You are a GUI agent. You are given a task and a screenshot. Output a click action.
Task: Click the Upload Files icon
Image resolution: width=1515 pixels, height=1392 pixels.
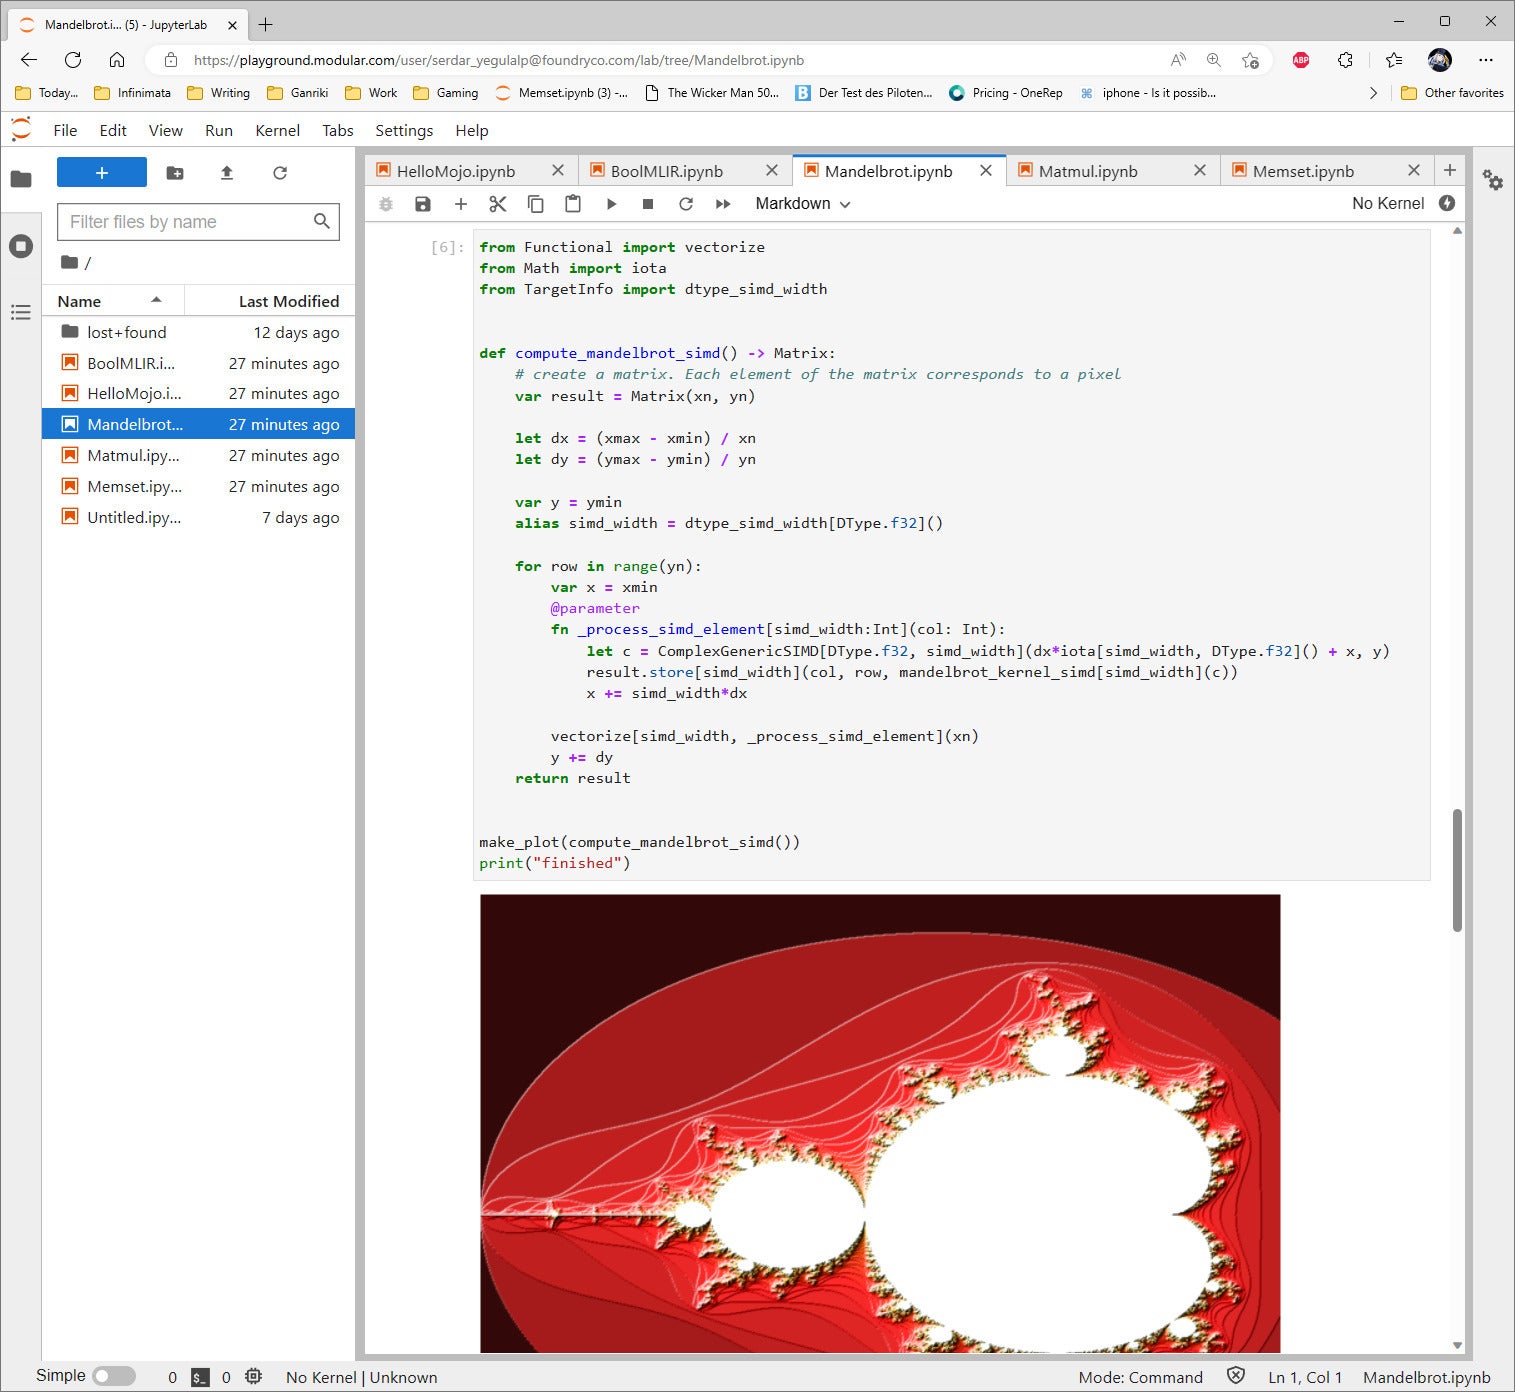tap(227, 173)
